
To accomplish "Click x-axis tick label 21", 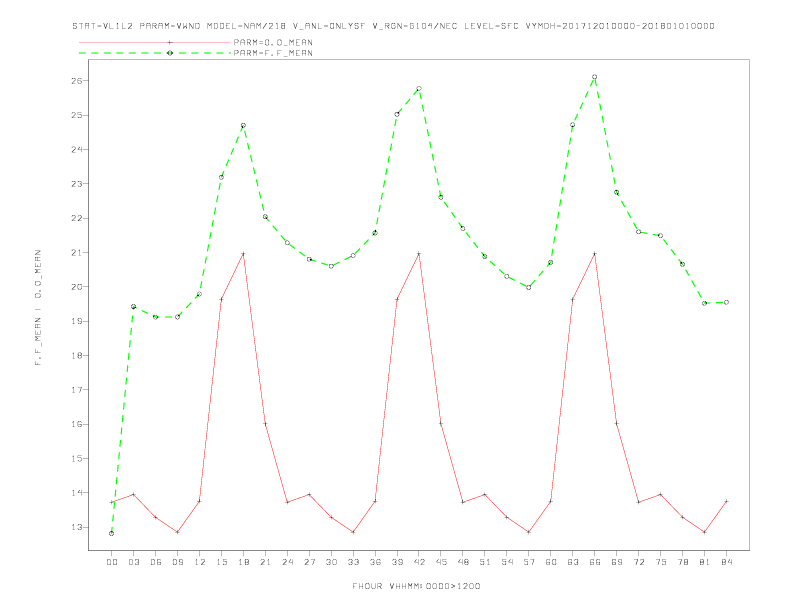I will click(x=265, y=562).
